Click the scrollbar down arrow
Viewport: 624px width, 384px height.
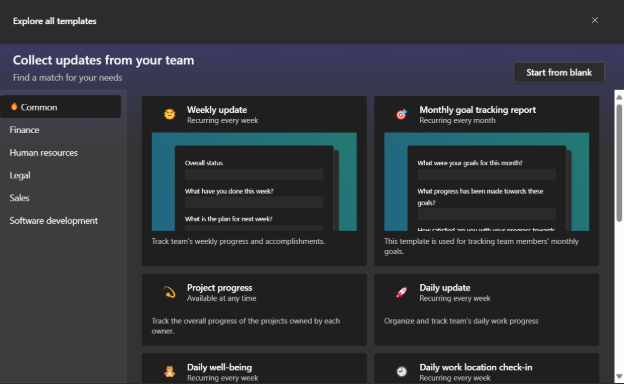pos(619,376)
